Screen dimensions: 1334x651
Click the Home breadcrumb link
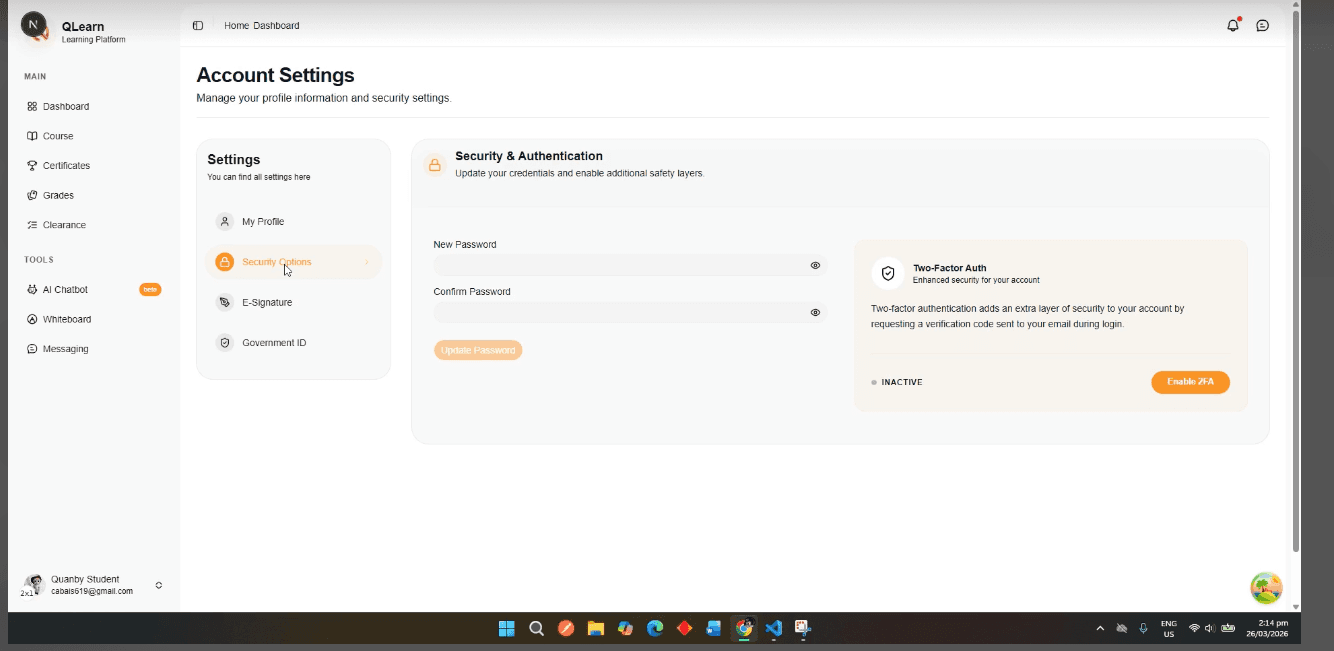click(x=236, y=25)
